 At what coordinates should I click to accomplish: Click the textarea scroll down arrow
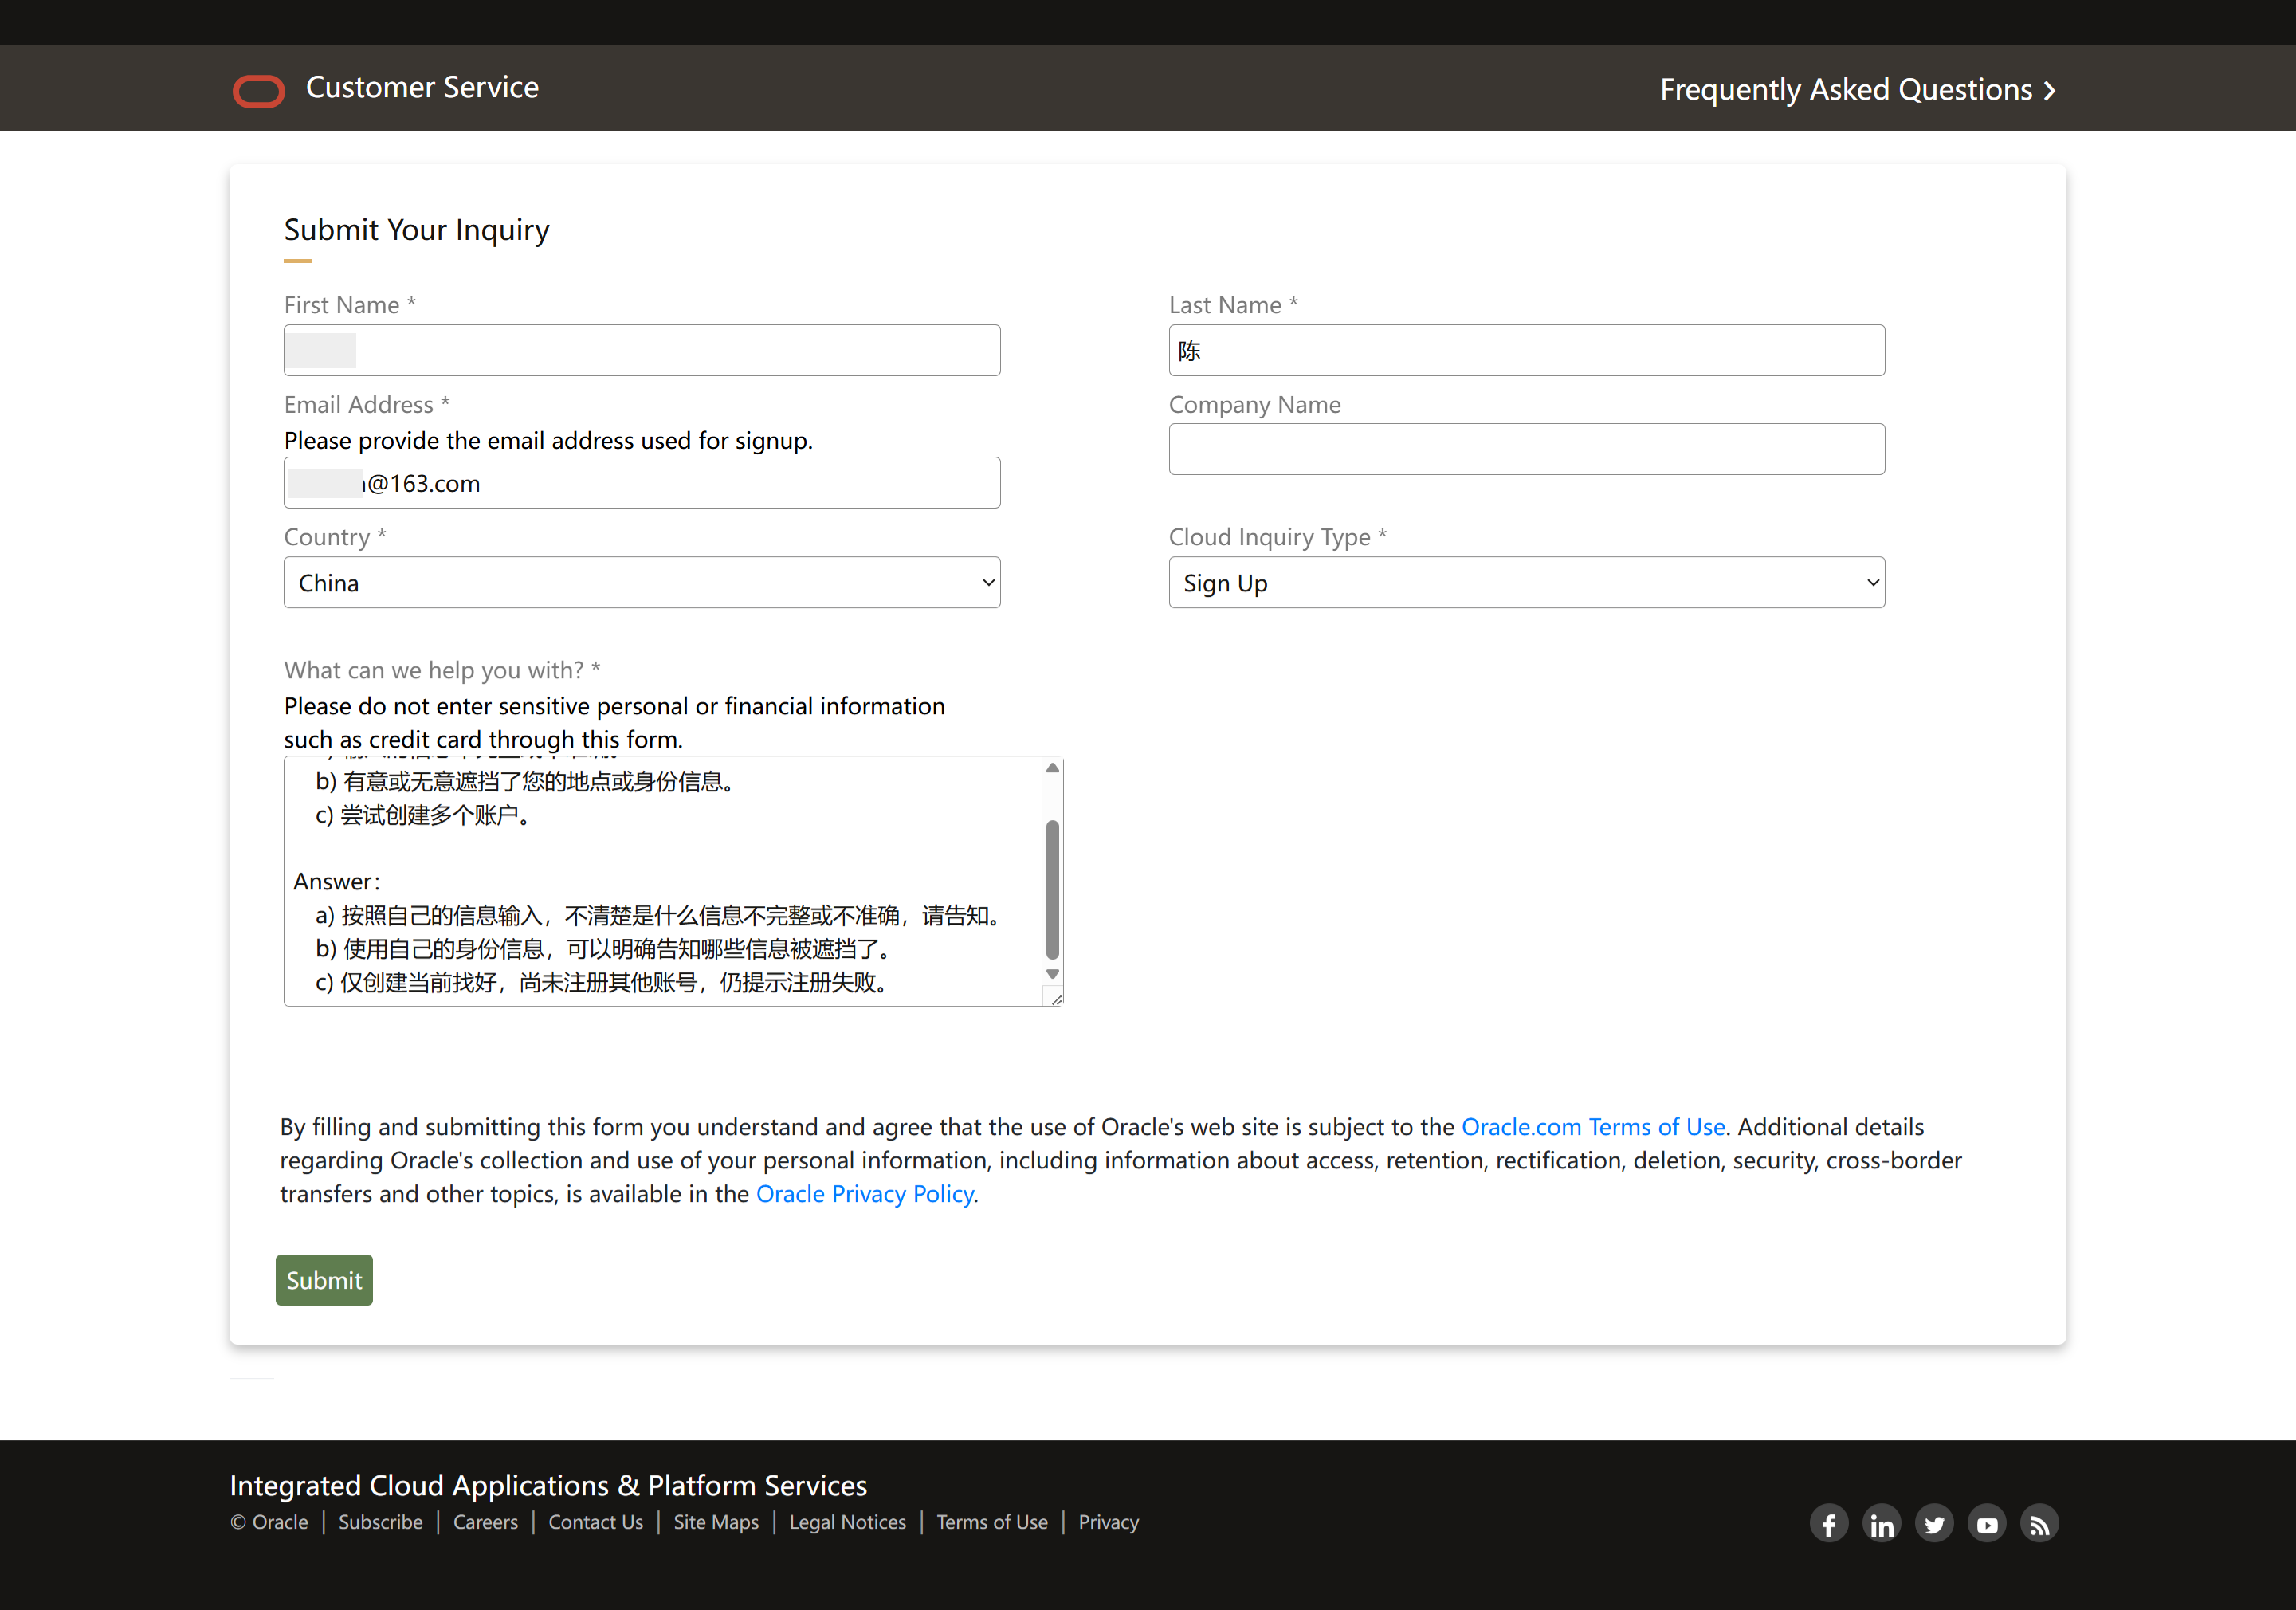1052,973
